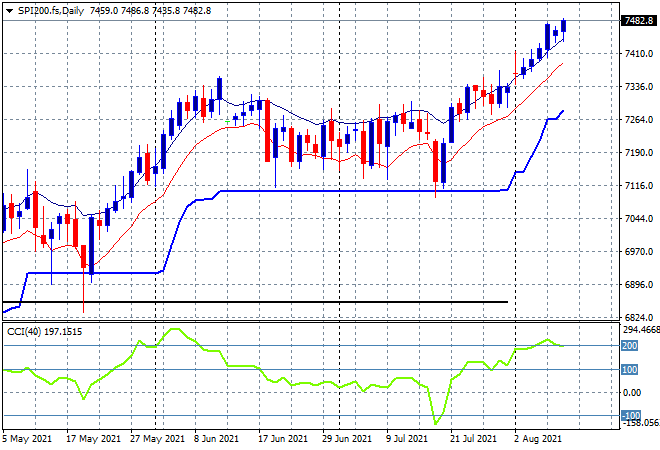Viewport: 660px width, 450px height.
Task: Click the 6970.0 price axis label
Action: 639,251
